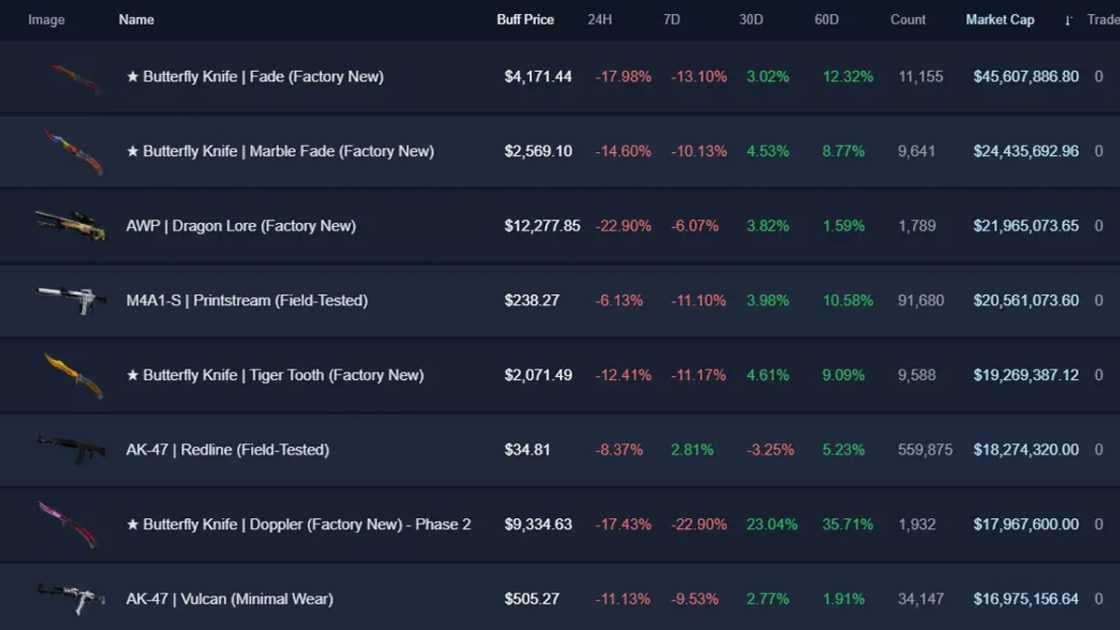Click the $4,171.44 buff price

click(x=538, y=76)
